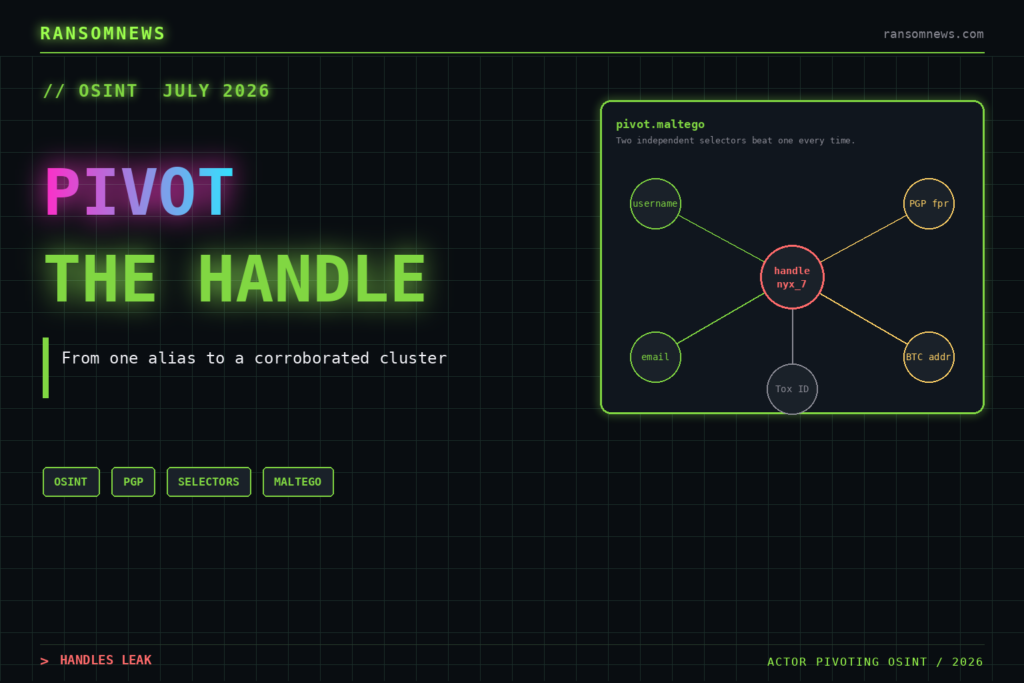Click the pivot.maltego panel title
1024x683 pixels.
click(x=660, y=124)
